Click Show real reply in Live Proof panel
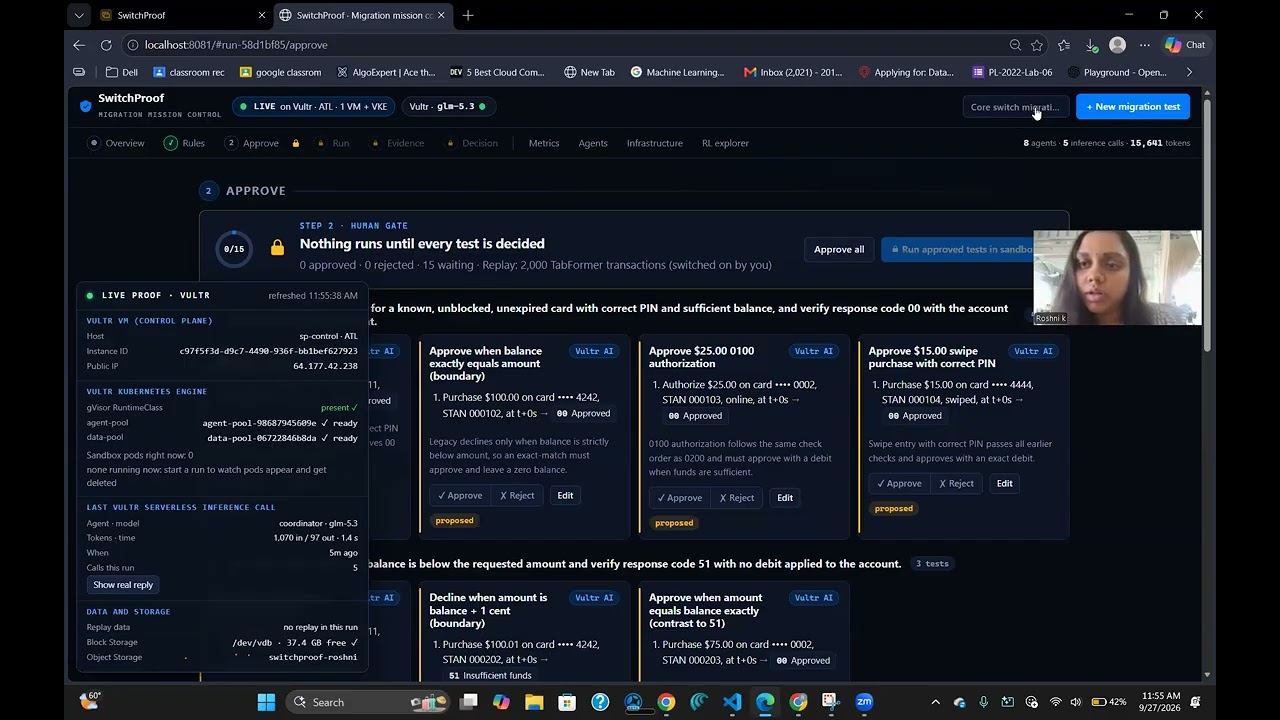 point(123,585)
